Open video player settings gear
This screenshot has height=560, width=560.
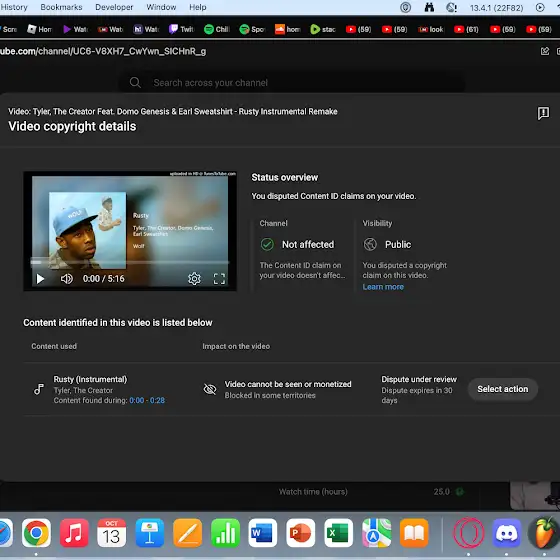[194, 279]
